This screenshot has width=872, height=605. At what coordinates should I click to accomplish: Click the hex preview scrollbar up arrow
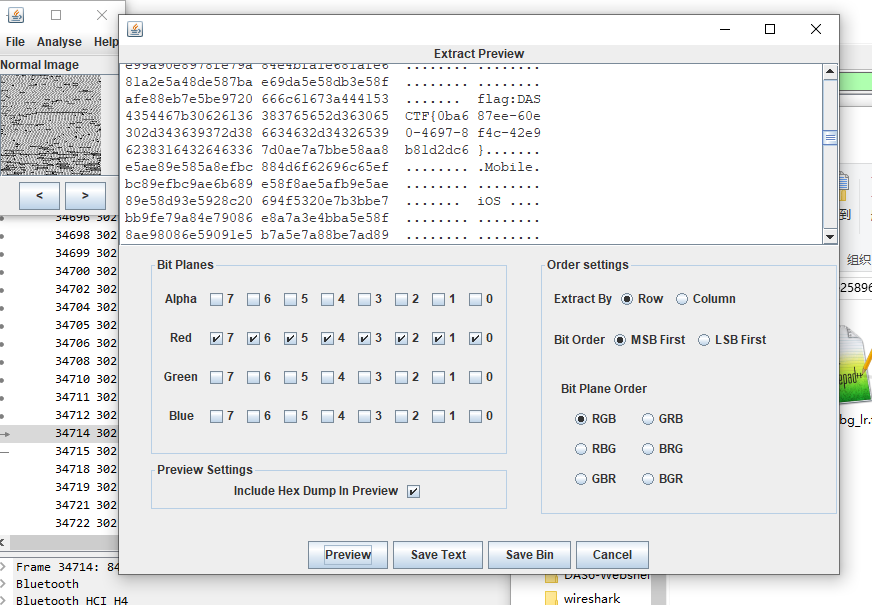829,72
